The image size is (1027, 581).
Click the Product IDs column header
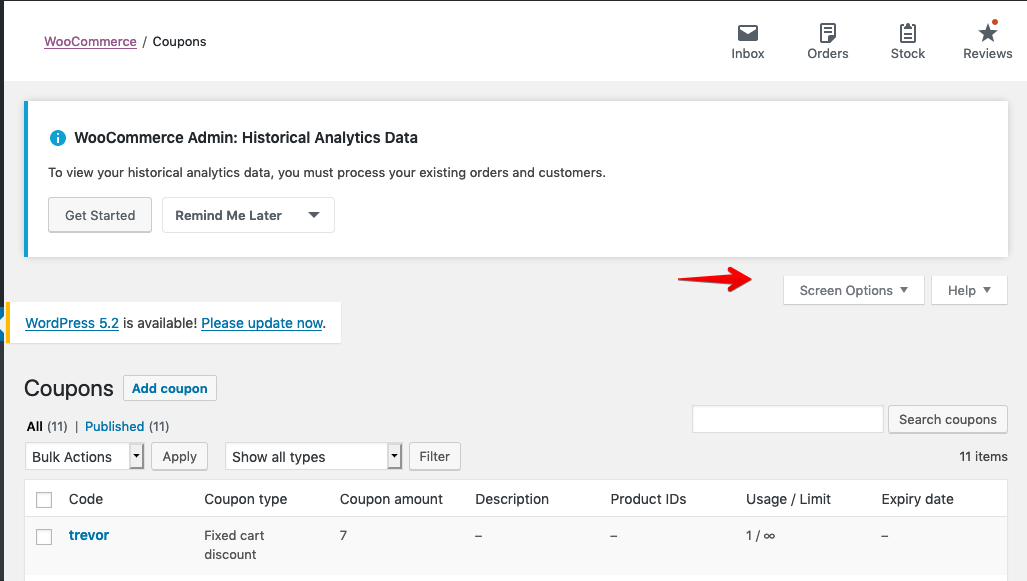[648, 499]
